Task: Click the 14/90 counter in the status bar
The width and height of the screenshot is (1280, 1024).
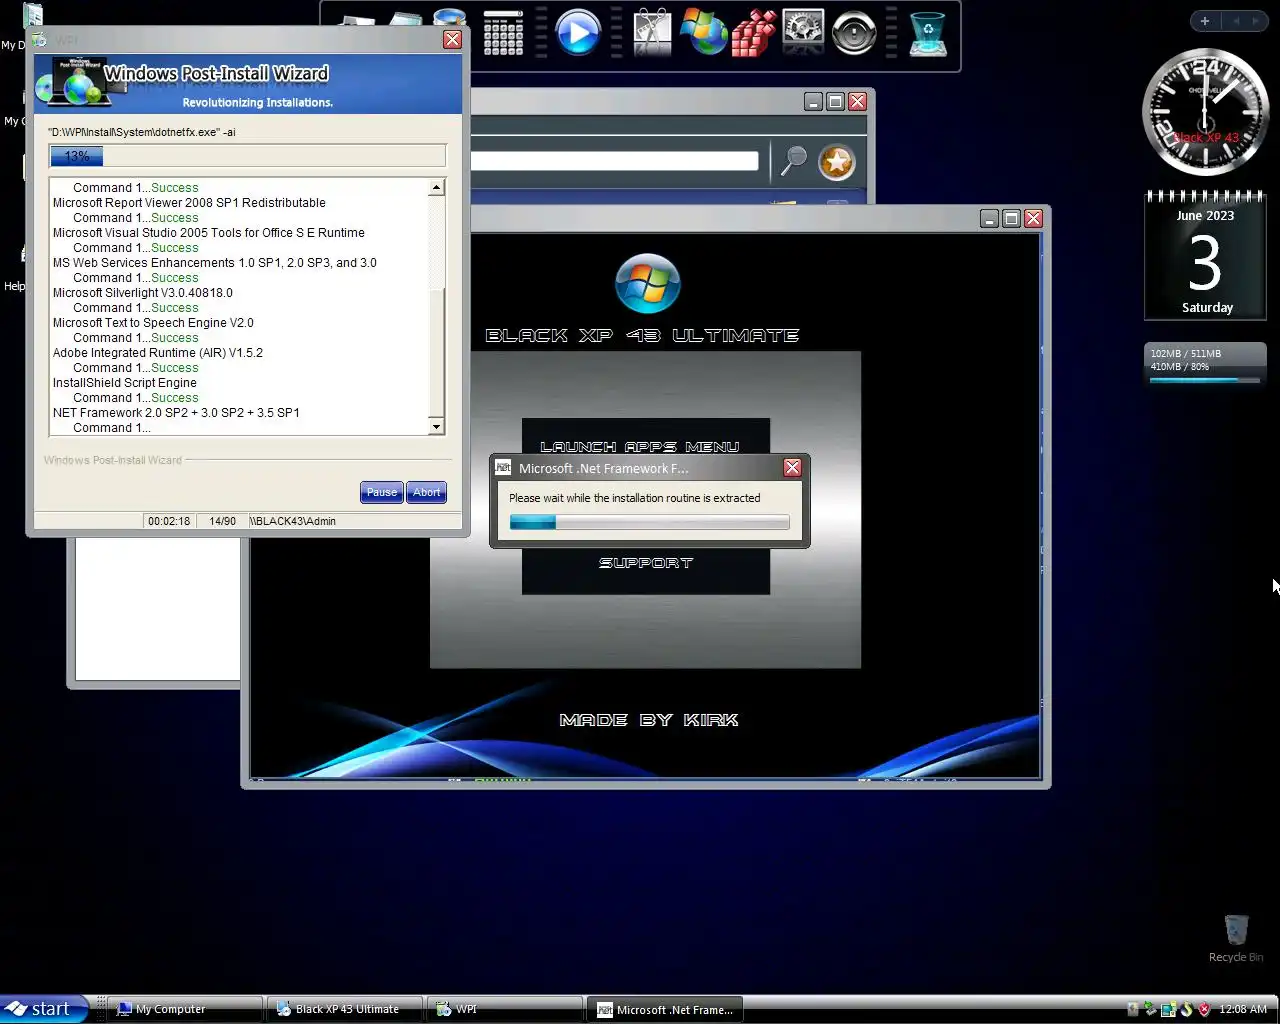Action: [x=222, y=521]
